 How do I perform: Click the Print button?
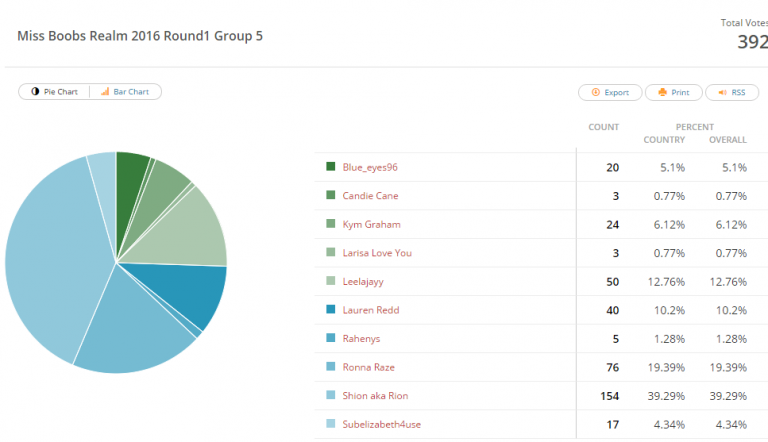(x=673, y=92)
